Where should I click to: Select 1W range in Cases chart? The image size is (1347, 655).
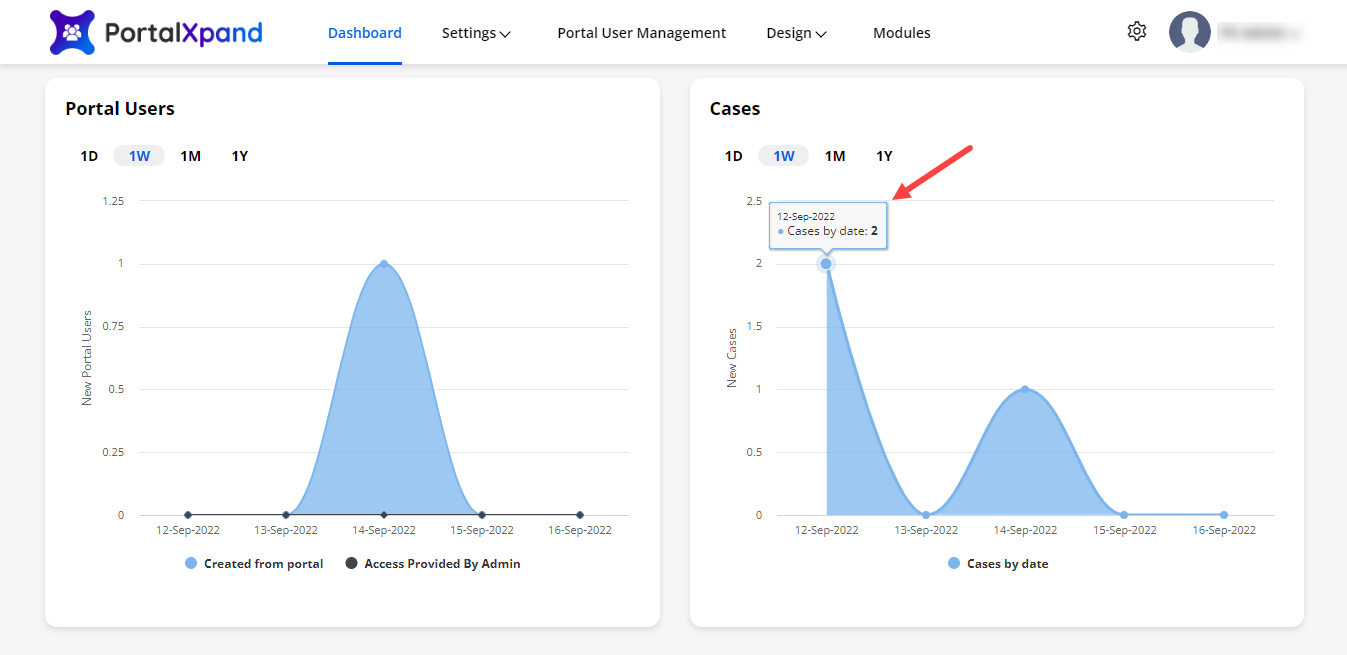pyautogui.click(x=784, y=156)
